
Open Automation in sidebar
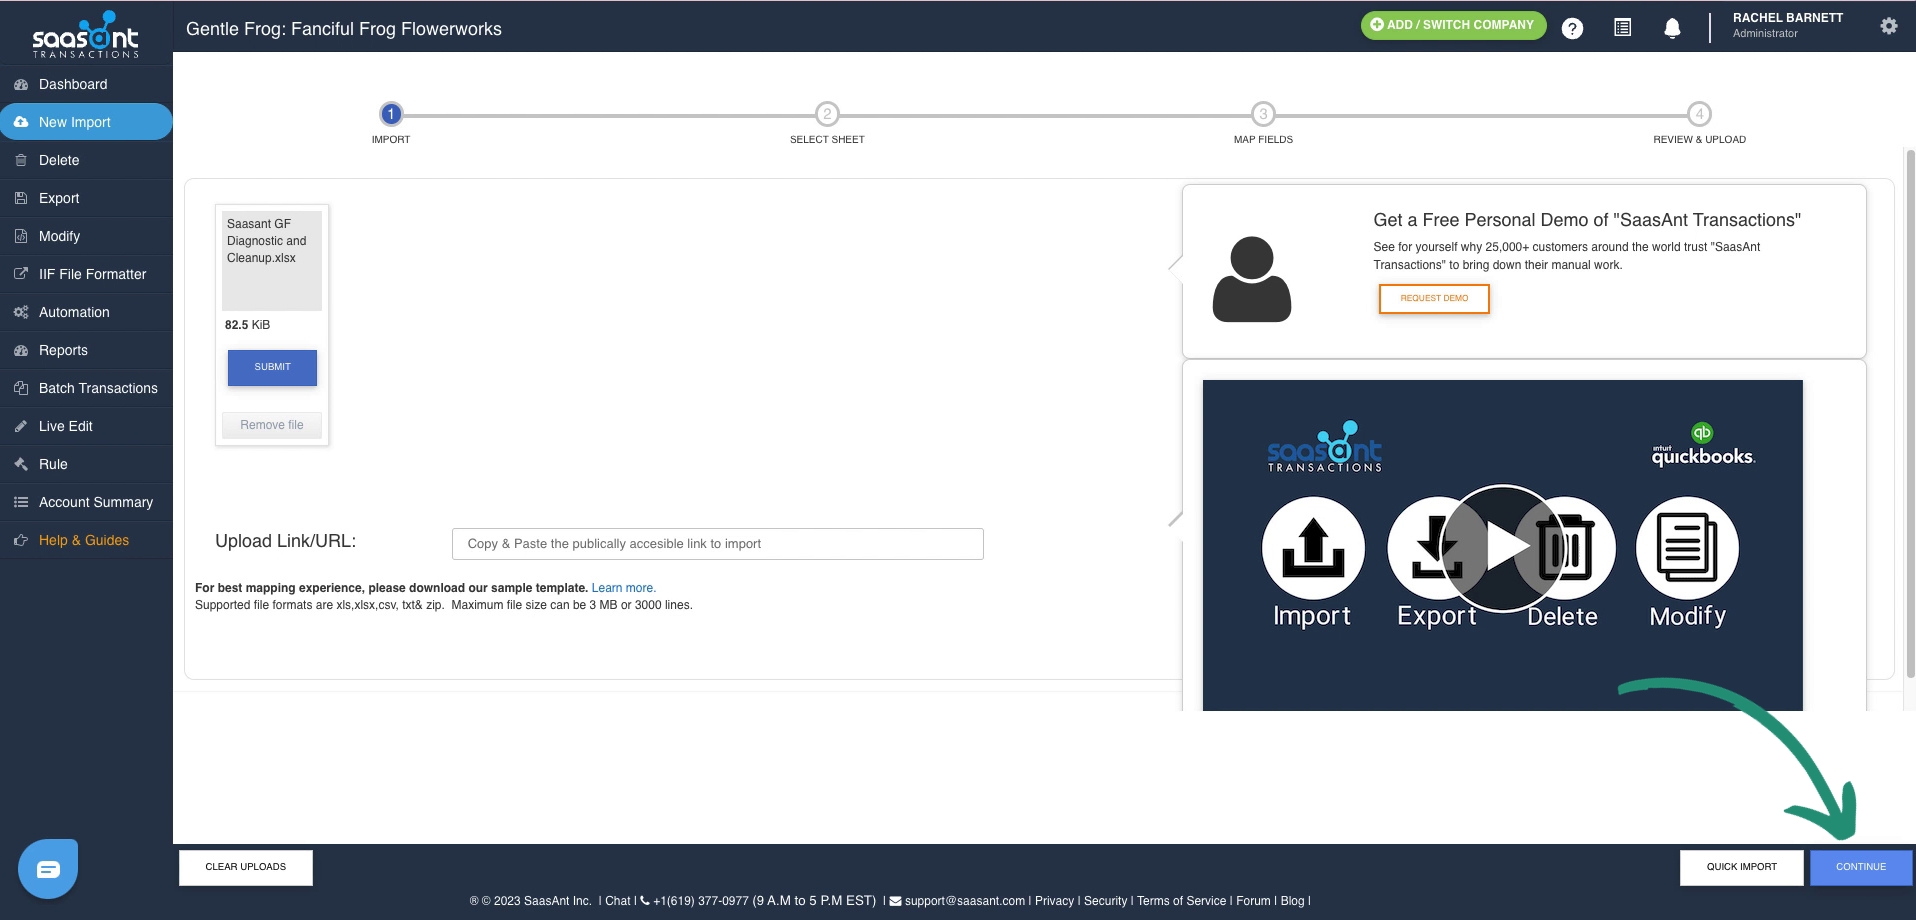(86, 312)
